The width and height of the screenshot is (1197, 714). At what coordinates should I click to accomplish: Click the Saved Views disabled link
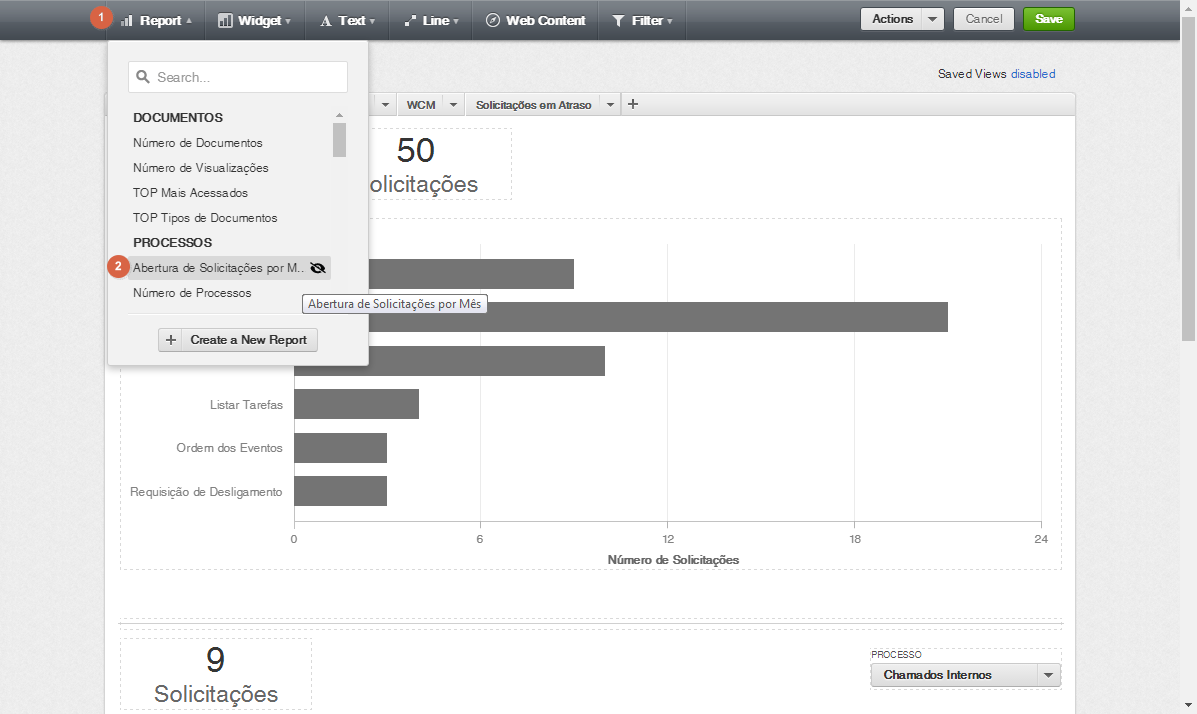[x=1033, y=74]
